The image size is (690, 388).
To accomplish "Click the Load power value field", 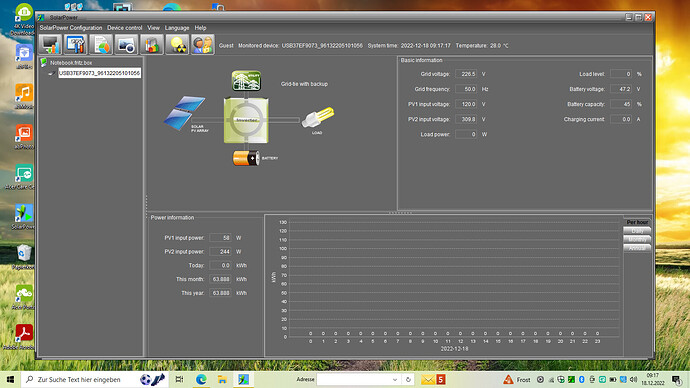I will (x=466, y=134).
